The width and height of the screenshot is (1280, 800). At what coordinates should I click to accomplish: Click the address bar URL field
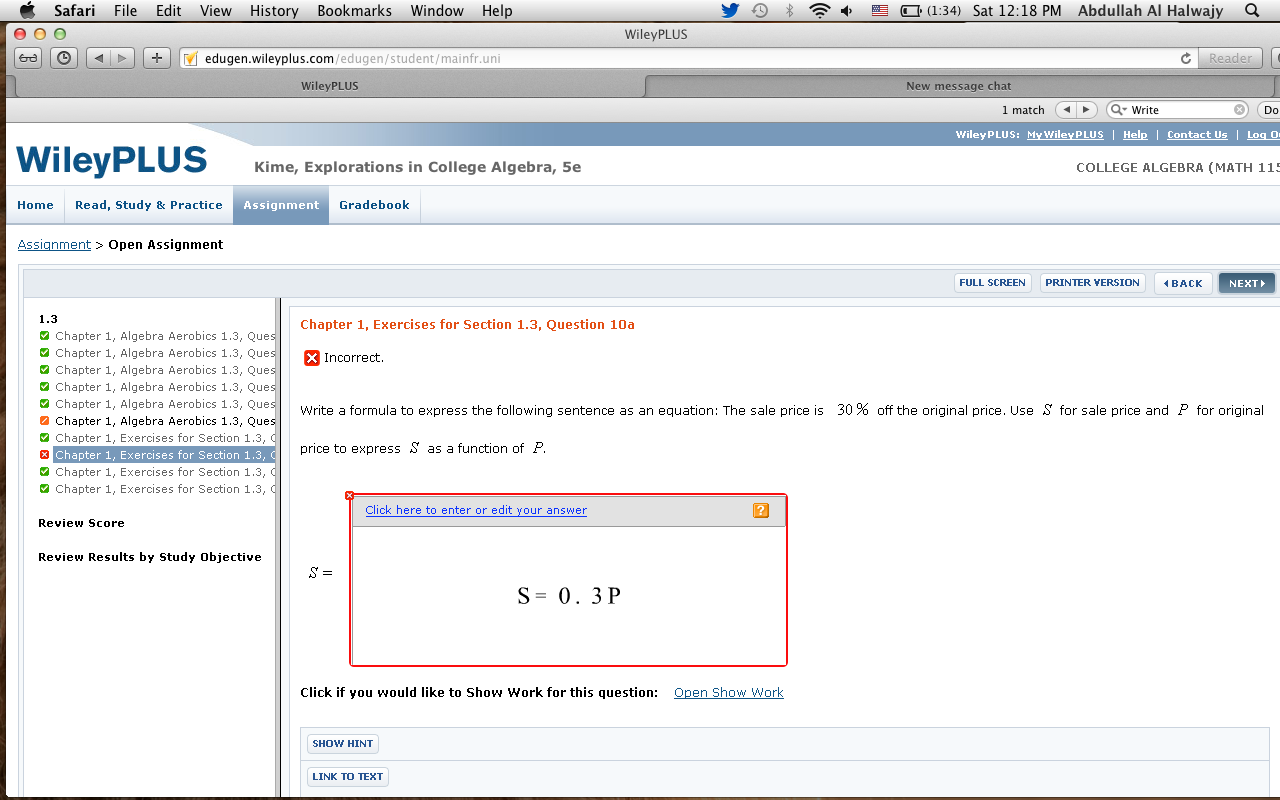(689, 58)
